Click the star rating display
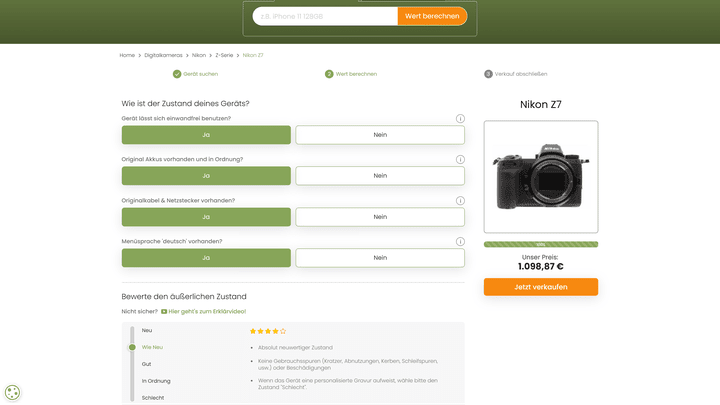 pyautogui.click(x=268, y=331)
